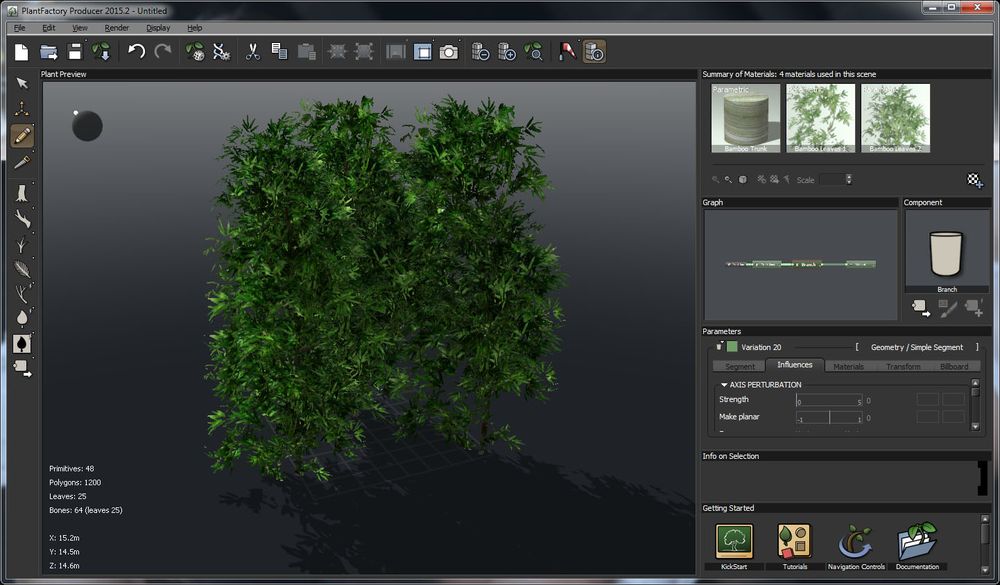The width and height of the screenshot is (1000, 585).
Task: Select the knife tool below the pencil
Action: tap(21, 160)
